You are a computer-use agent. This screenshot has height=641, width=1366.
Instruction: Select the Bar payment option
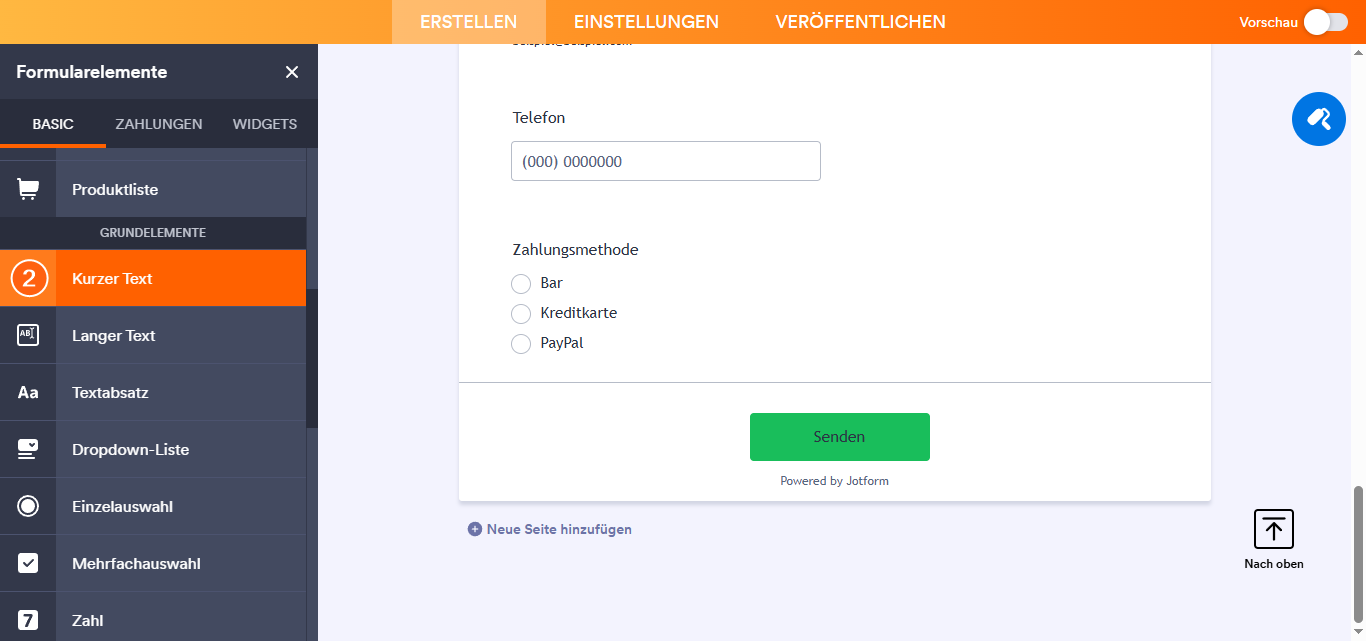click(521, 283)
